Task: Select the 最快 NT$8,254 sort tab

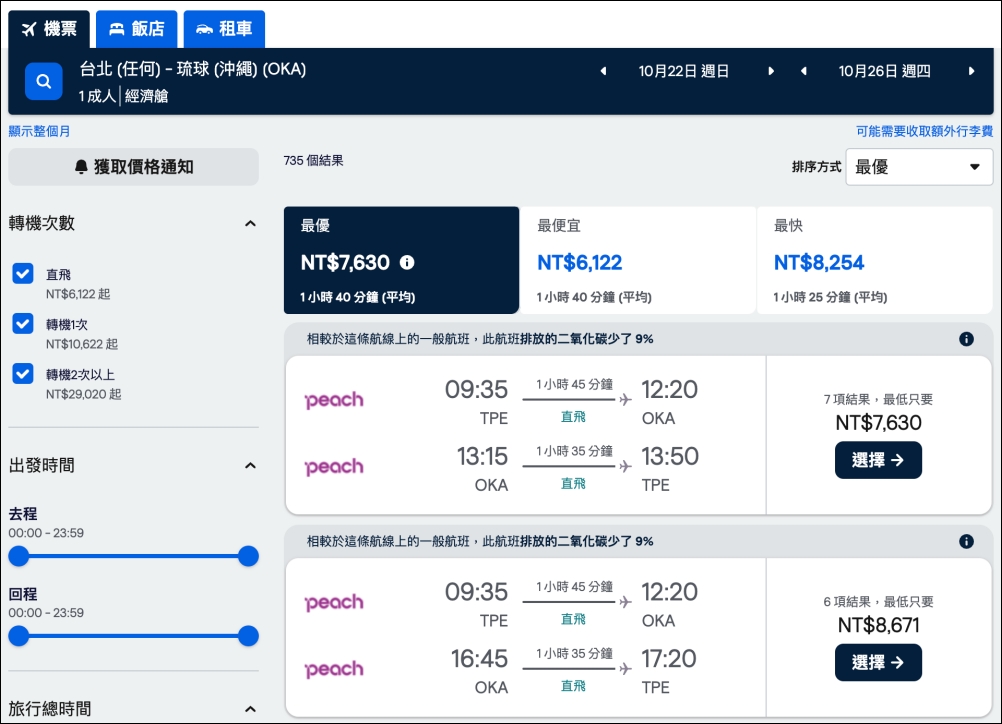Action: tap(875, 260)
